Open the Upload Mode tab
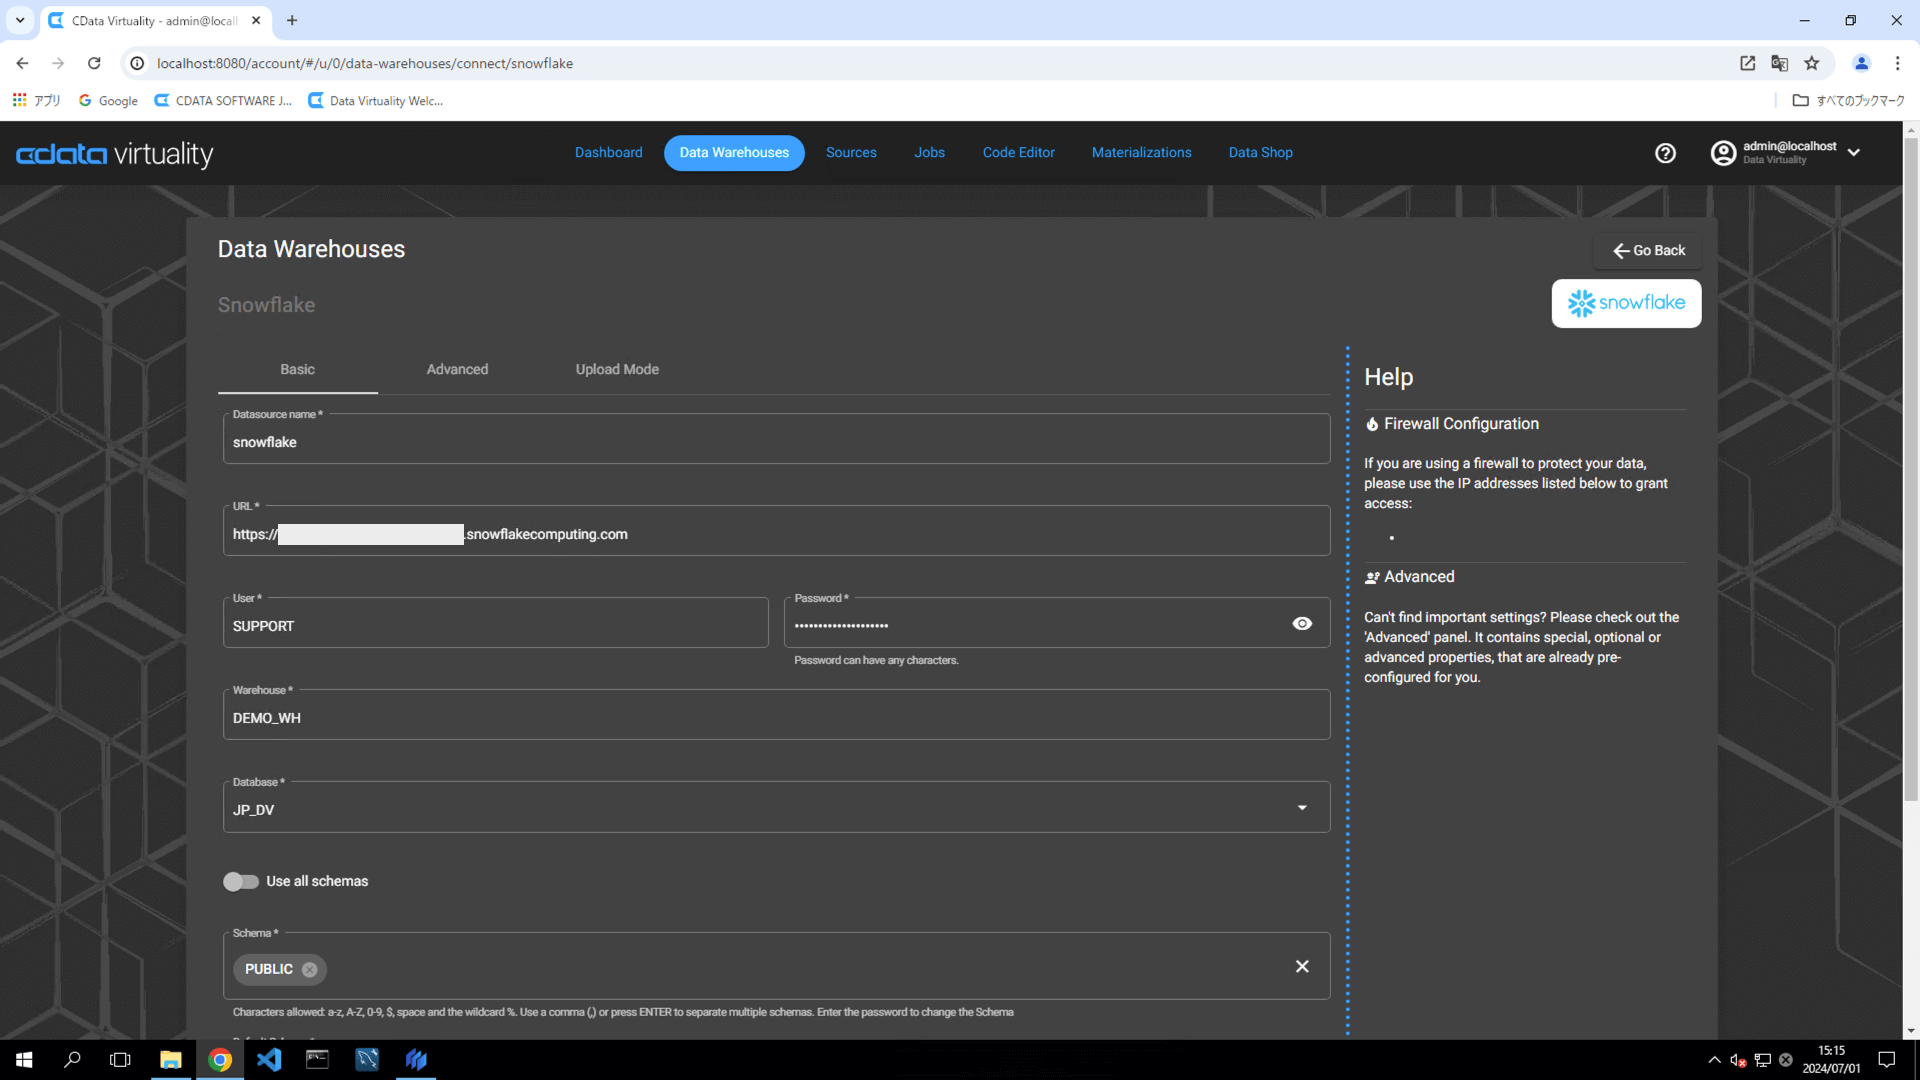 (617, 369)
